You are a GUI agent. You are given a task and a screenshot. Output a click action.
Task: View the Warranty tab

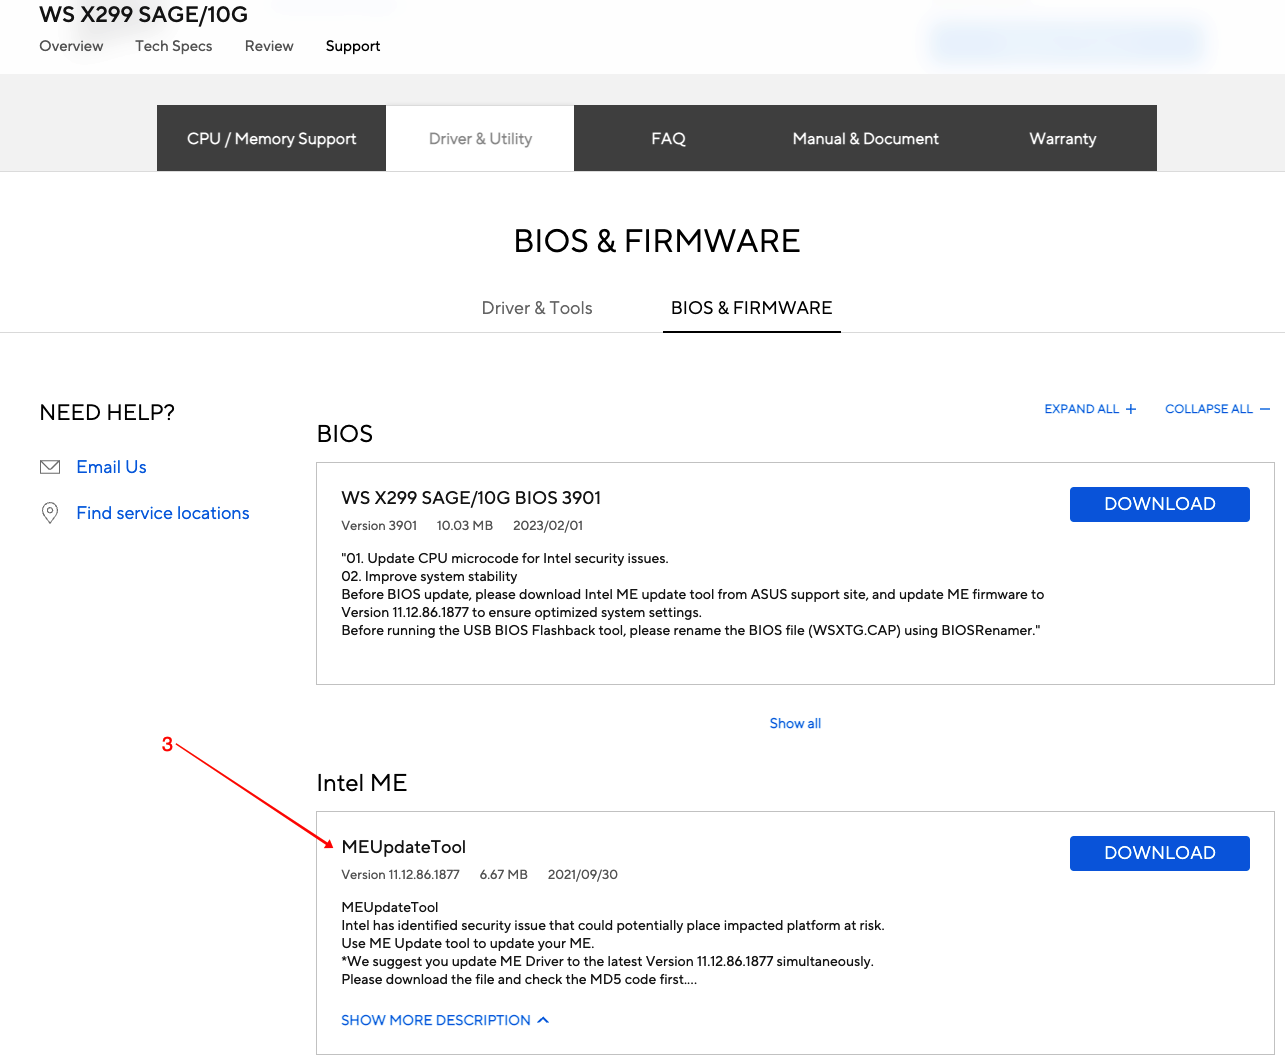[1062, 139]
